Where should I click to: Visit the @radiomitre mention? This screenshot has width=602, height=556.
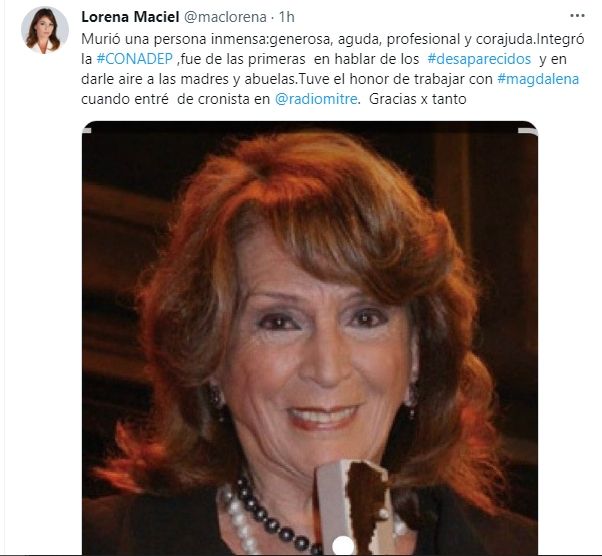316,99
